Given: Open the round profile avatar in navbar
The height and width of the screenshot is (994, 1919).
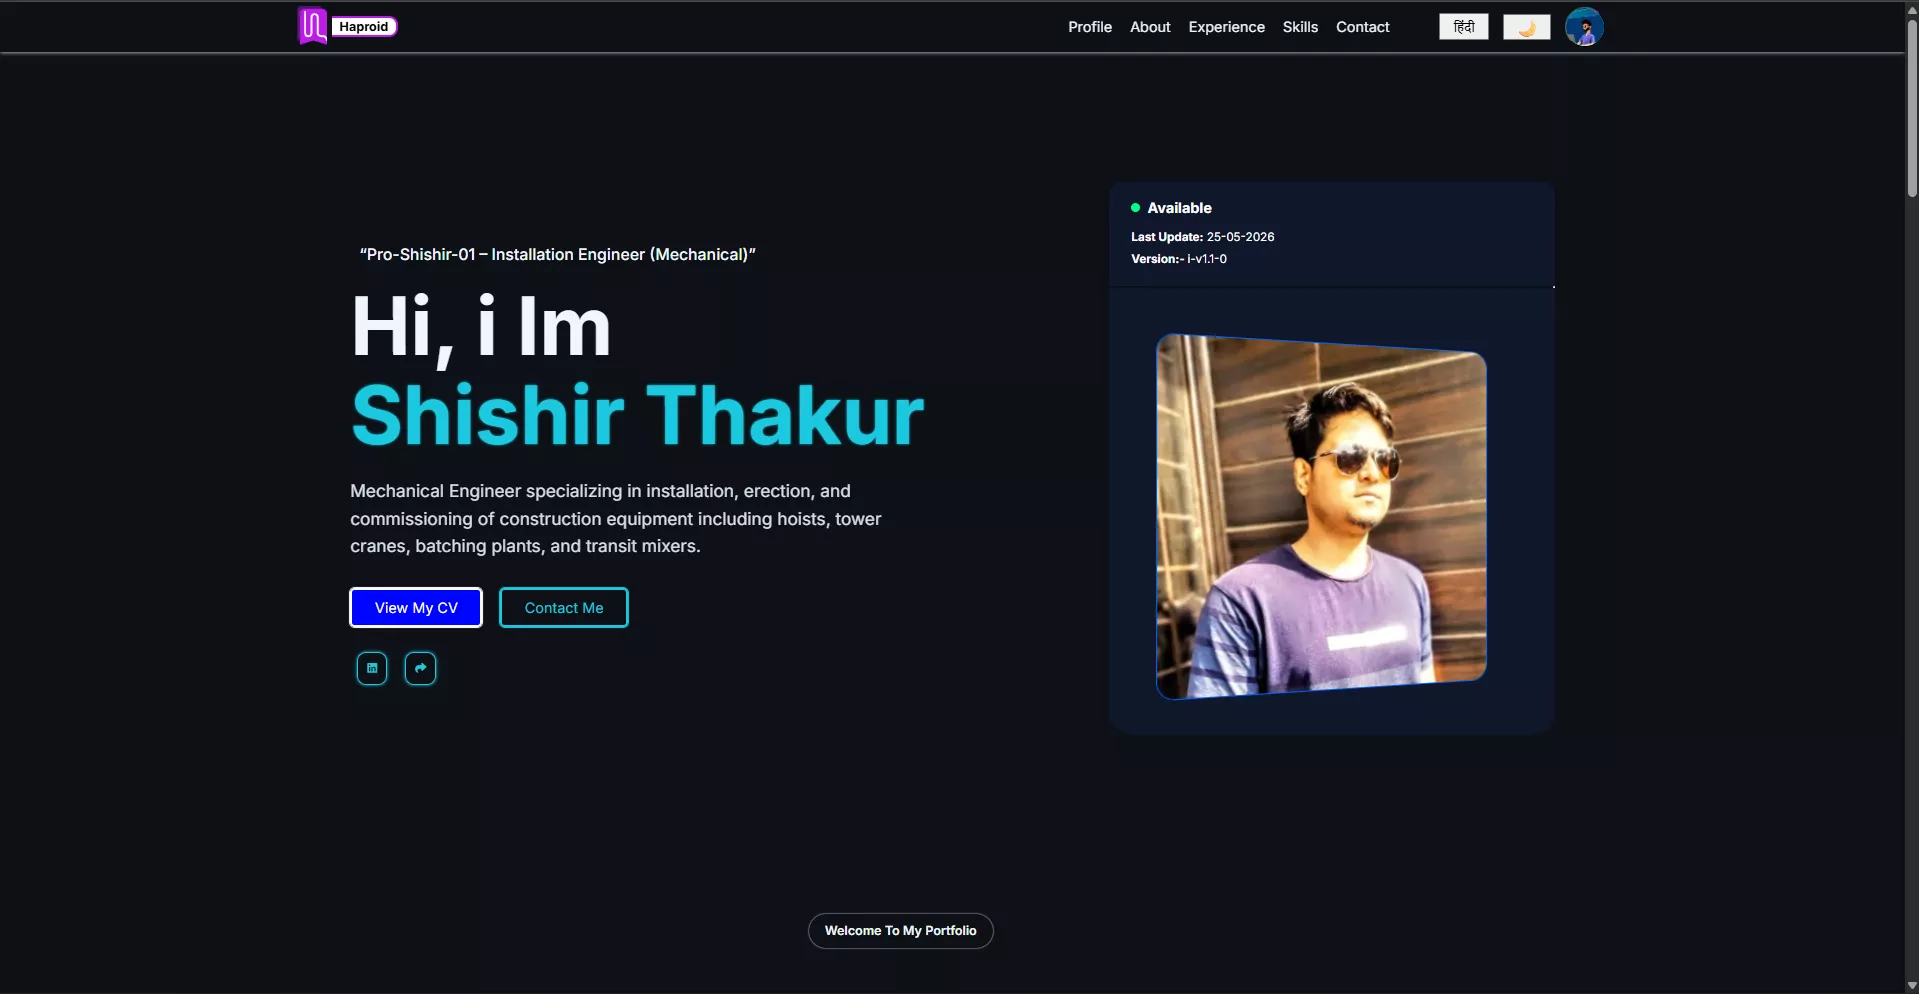Looking at the screenshot, I should tap(1584, 27).
